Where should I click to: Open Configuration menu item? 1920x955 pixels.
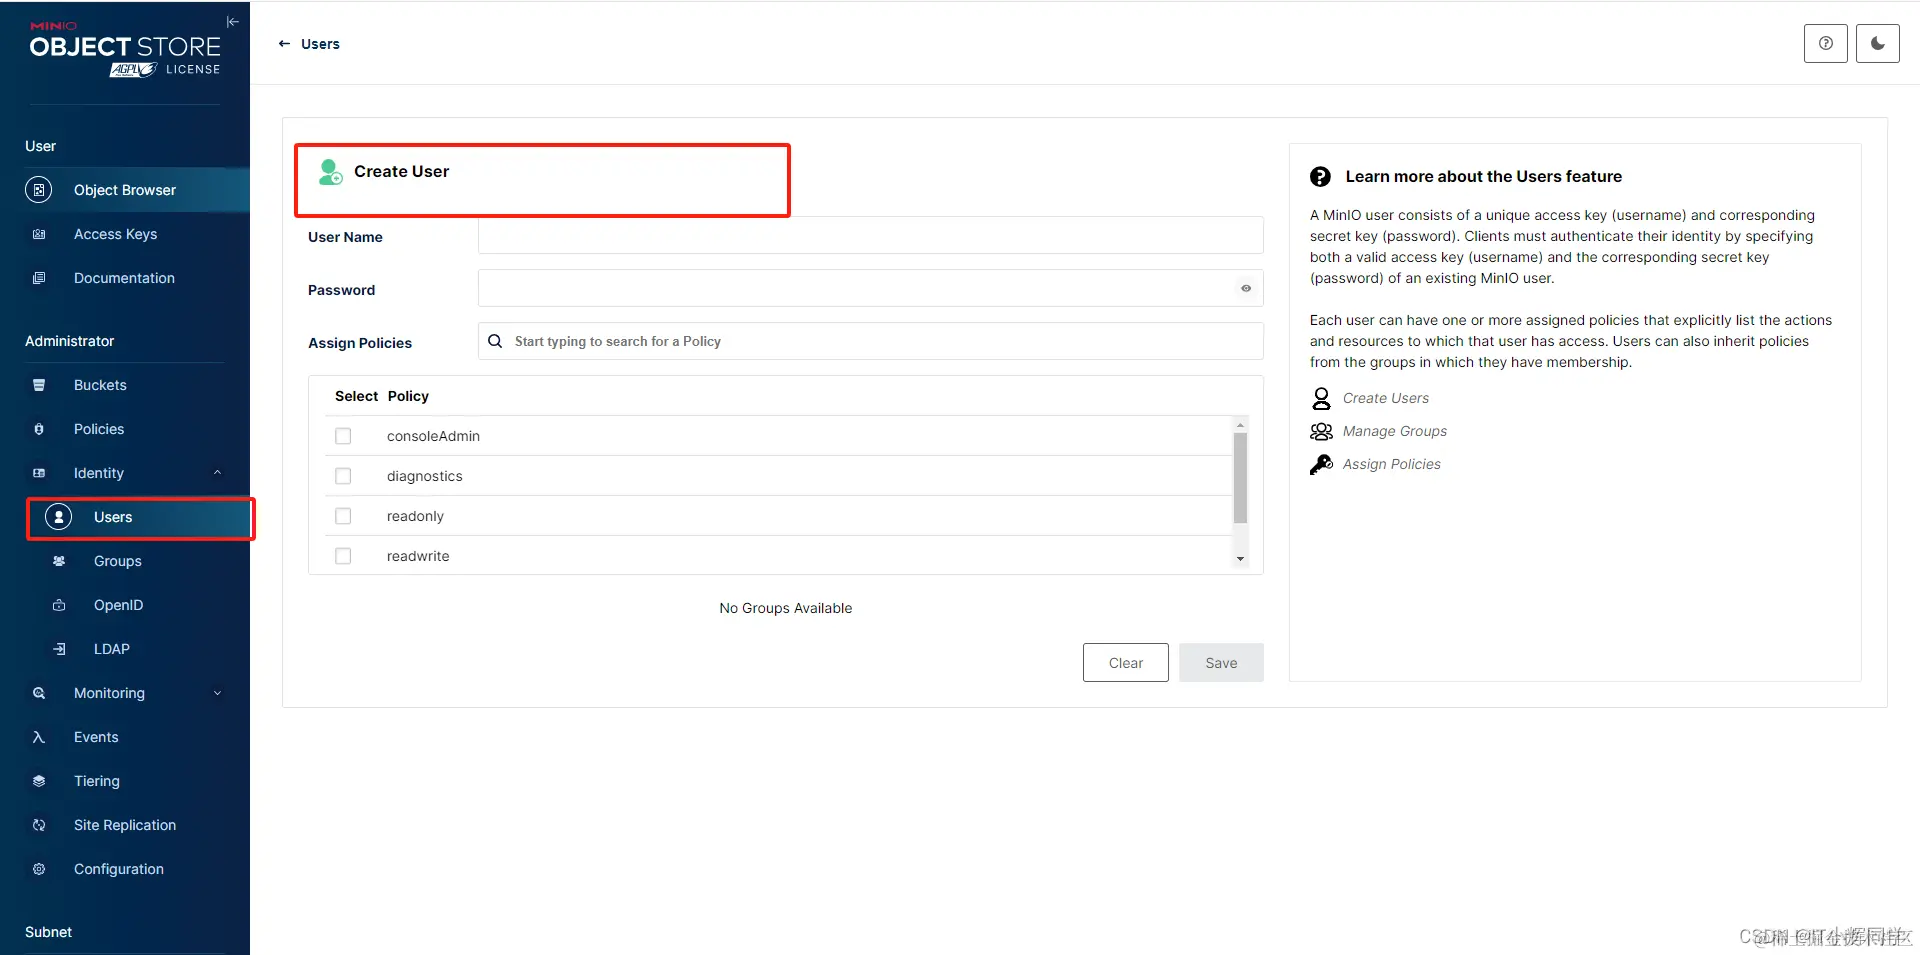coord(125,869)
